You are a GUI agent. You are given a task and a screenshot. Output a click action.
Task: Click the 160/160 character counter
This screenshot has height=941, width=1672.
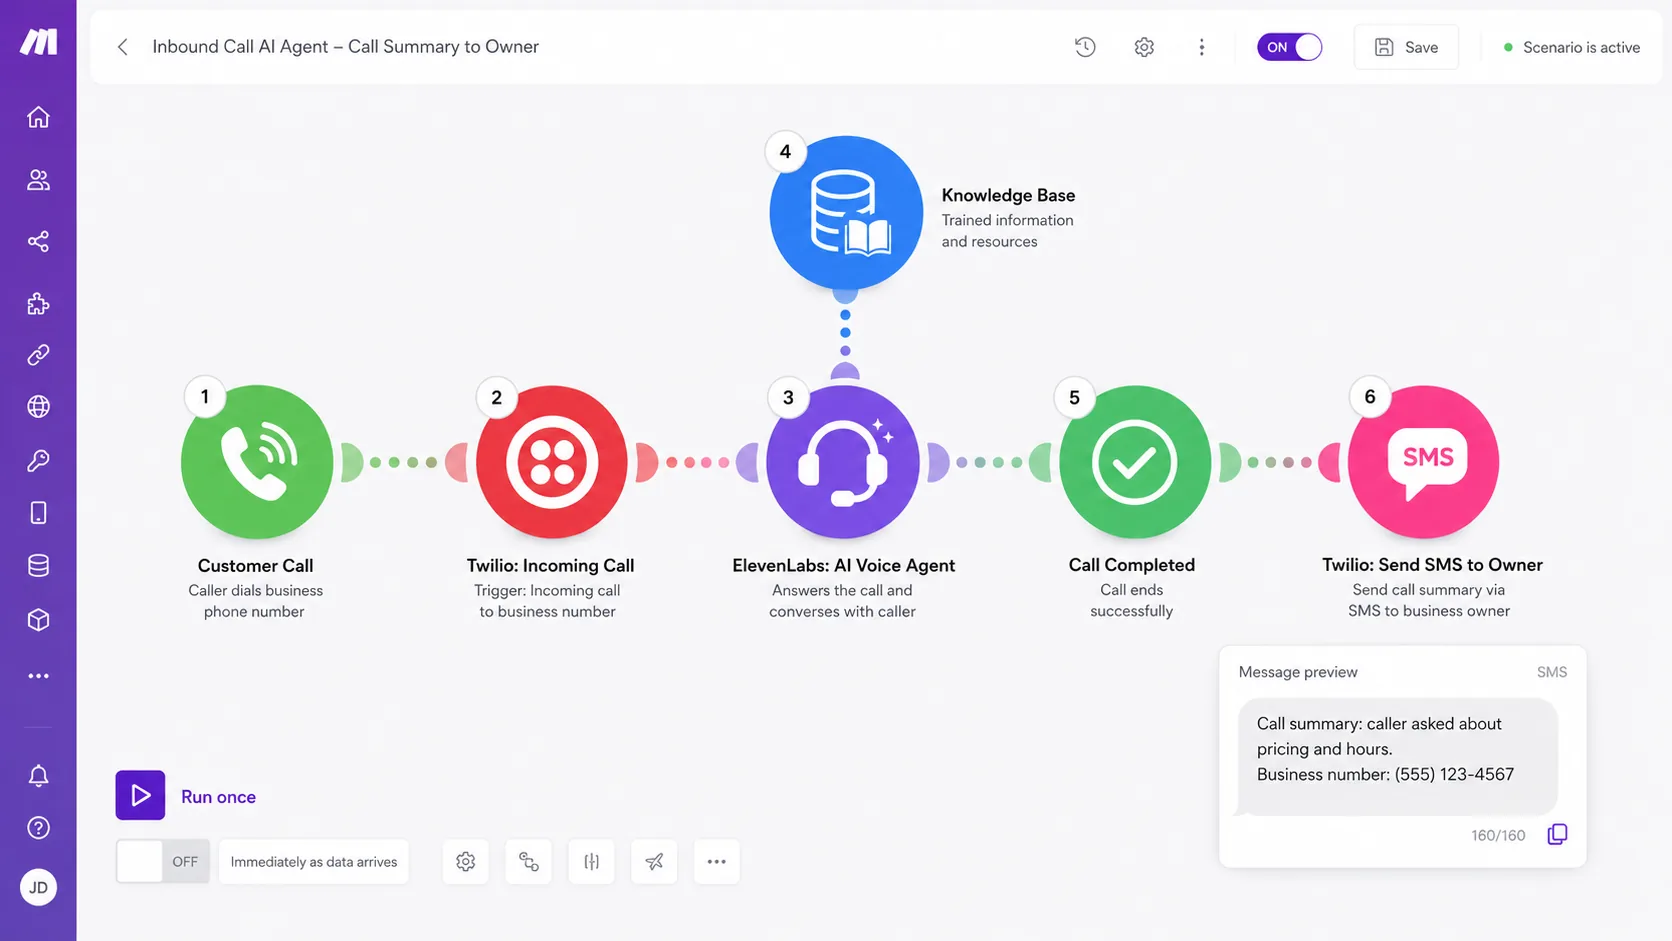pyautogui.click(x=1498, y=835)
